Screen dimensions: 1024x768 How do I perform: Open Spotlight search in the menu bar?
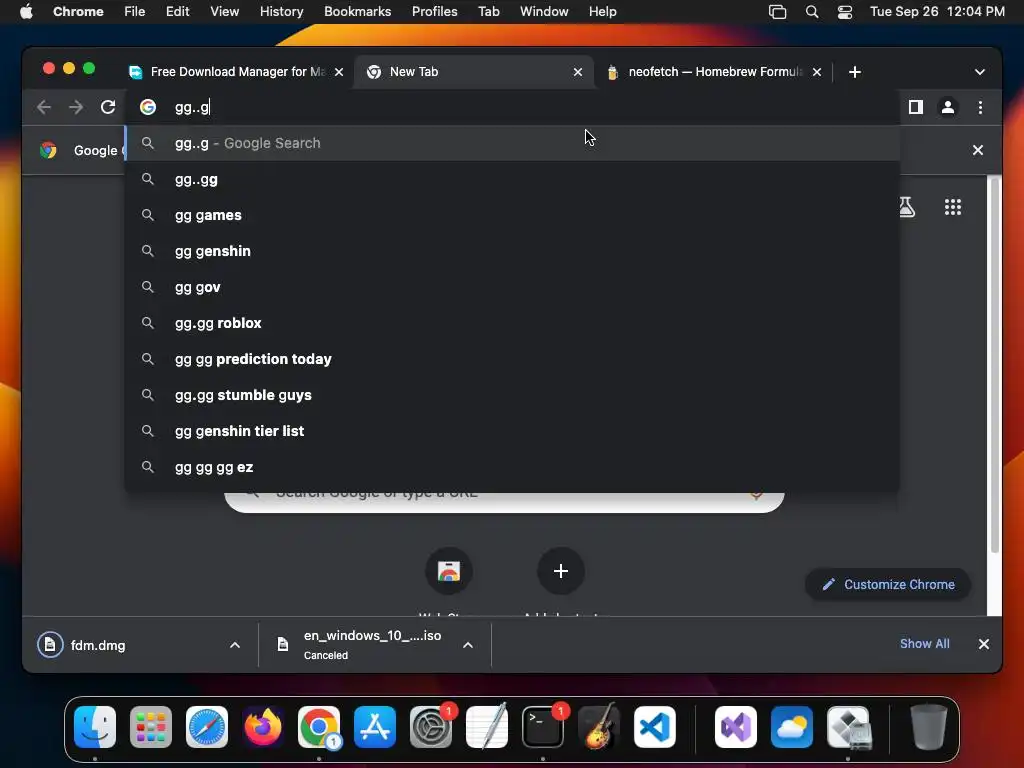812,12
